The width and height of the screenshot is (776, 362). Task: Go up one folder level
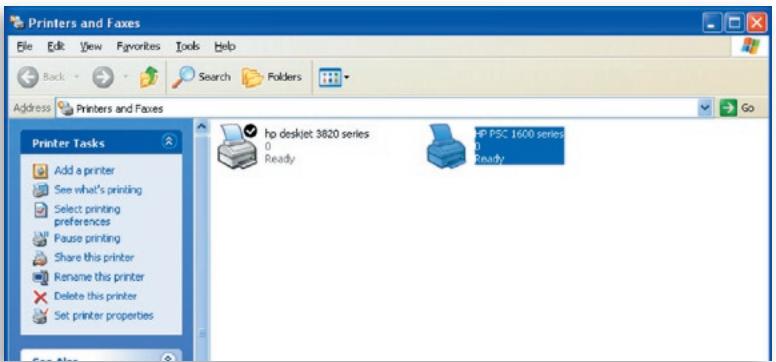(149, 78)
